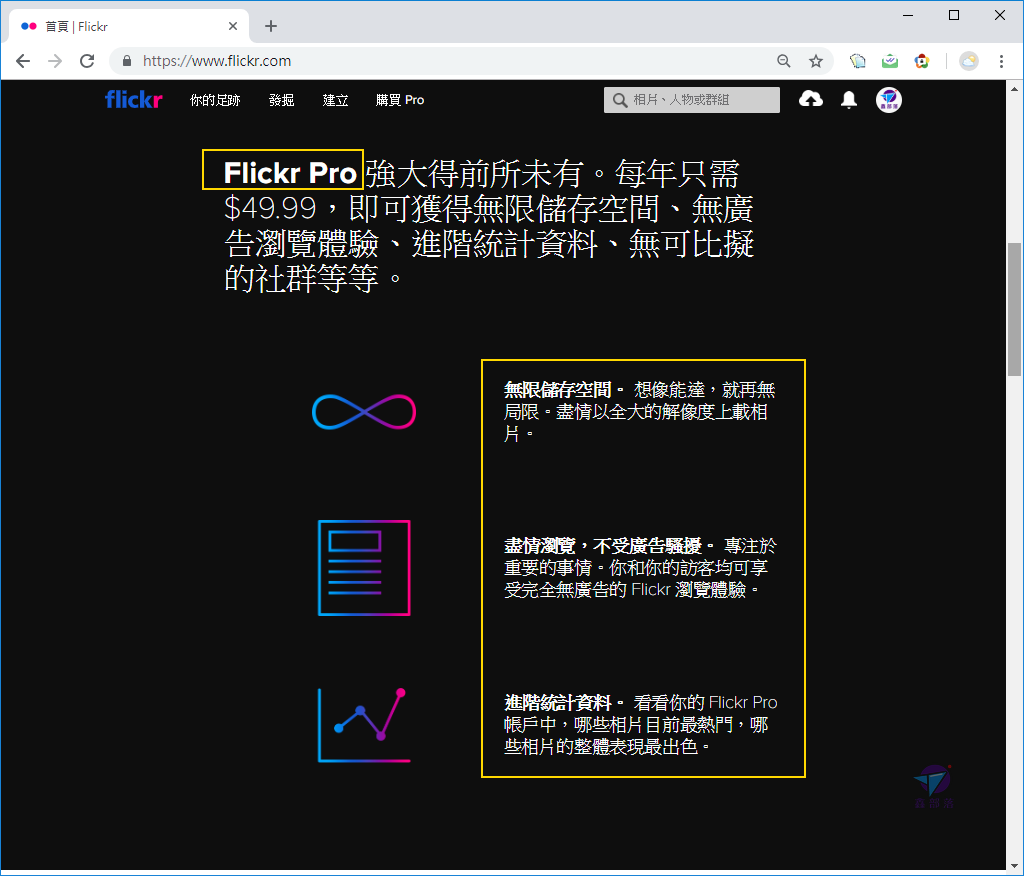The width and height of the screenshot is (1024, 876).
Task: Click the browser forward arrow
Action: tap(55, 61)
